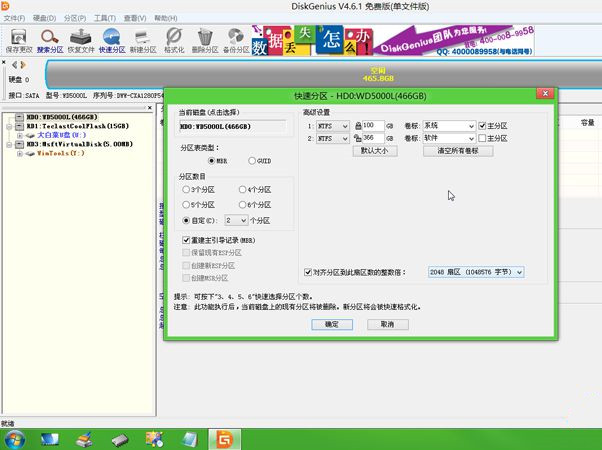
Task: Open the 硬盘(D) menu
Action: click(45, 18)
